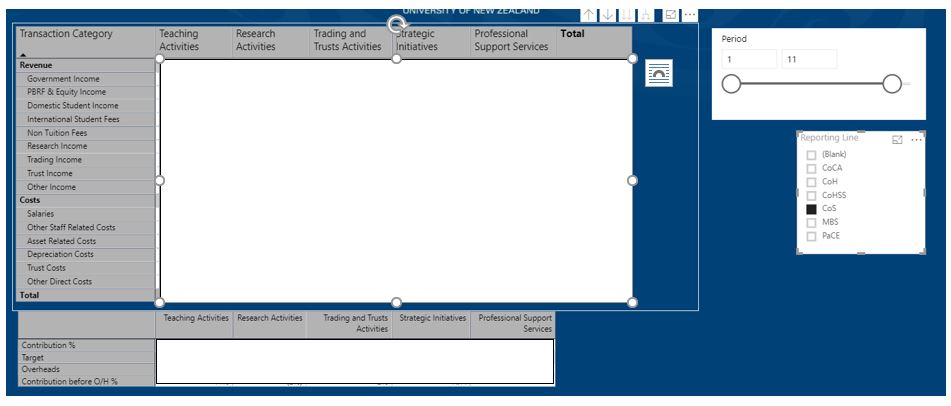Select the PBRF & Equity Income row
951x406 pixels.
pyautogui.click(x=86, y=92)
